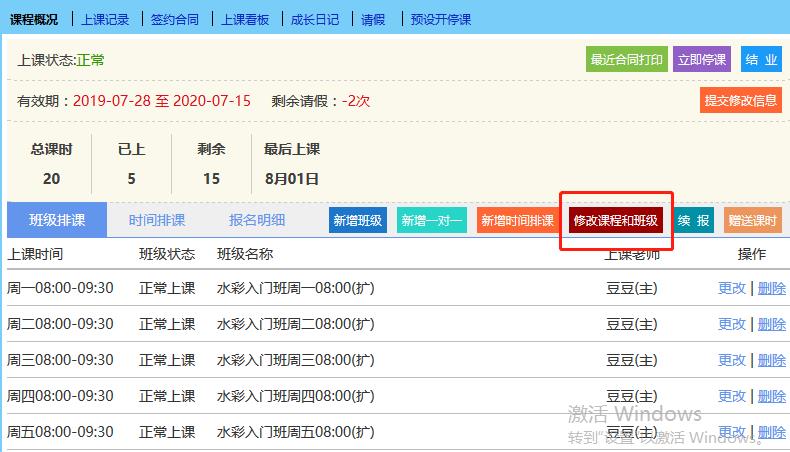Click the 最近合同打印 button

[626, 60]
